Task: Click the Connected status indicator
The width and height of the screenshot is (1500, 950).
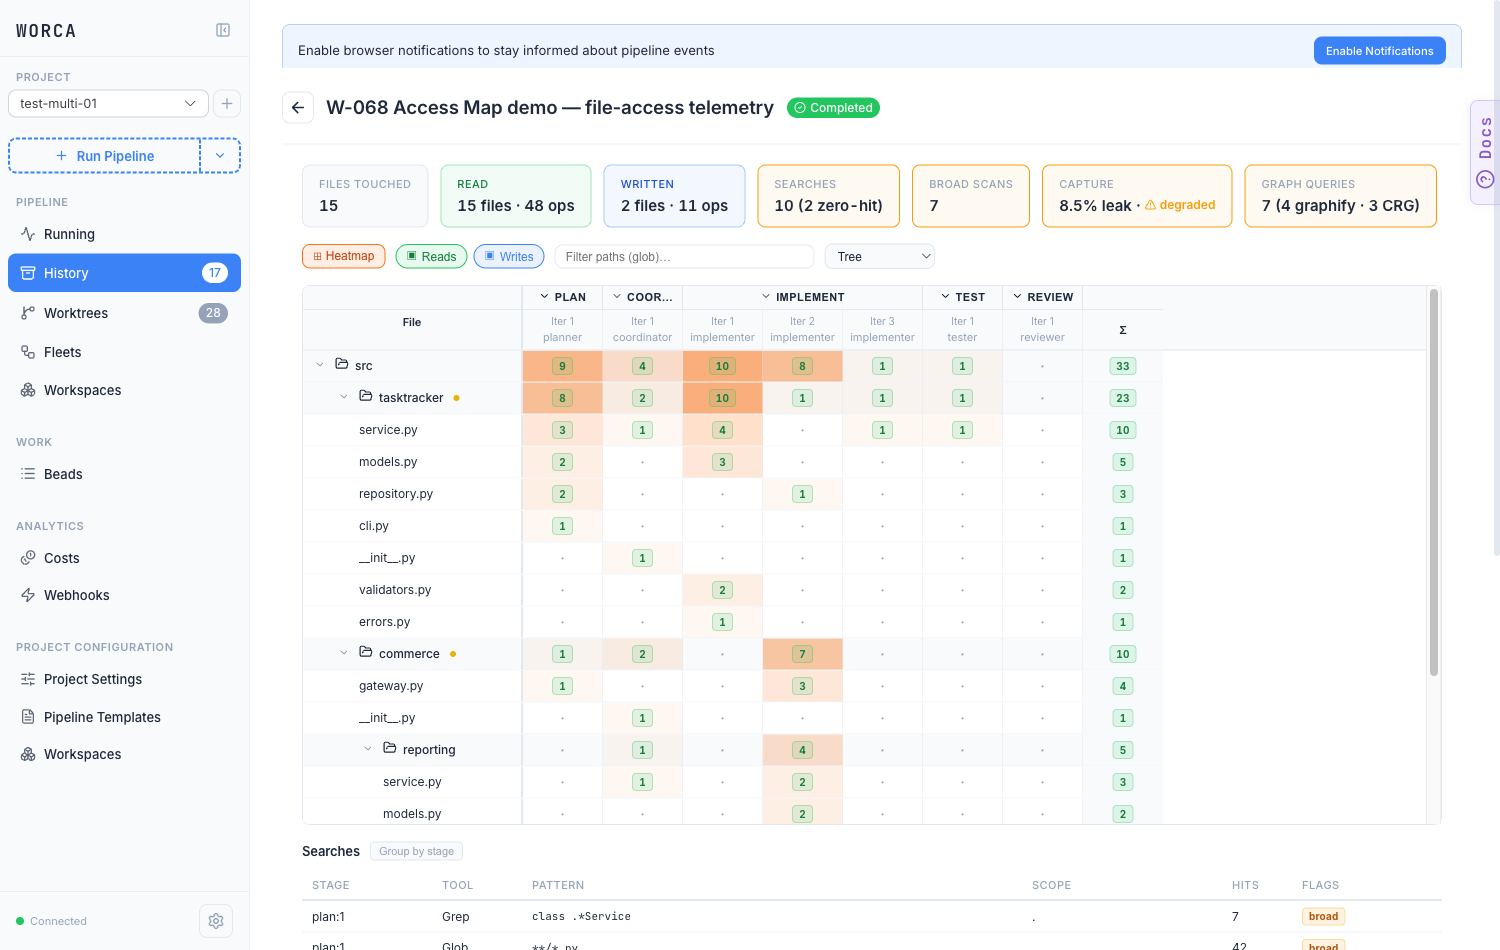Action: [x=51, y=921]
